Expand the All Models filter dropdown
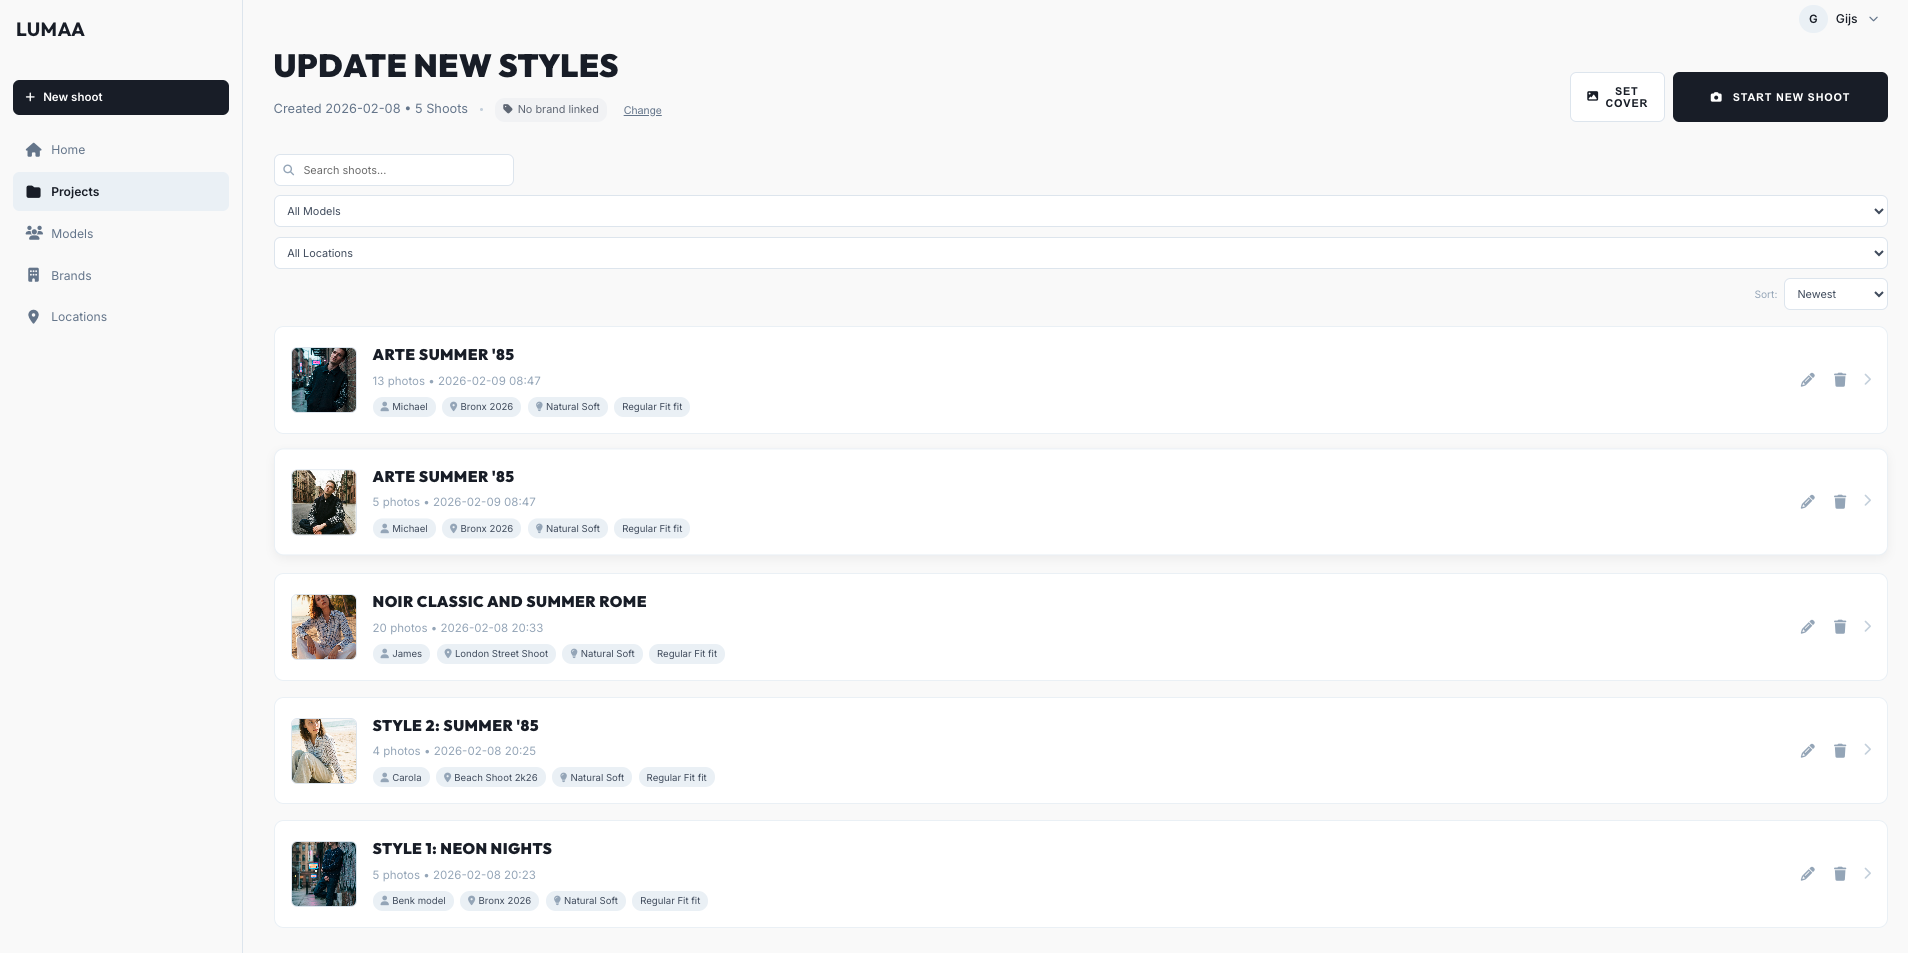Screen dimensions: 1908x953 [x=1080, y=211]
